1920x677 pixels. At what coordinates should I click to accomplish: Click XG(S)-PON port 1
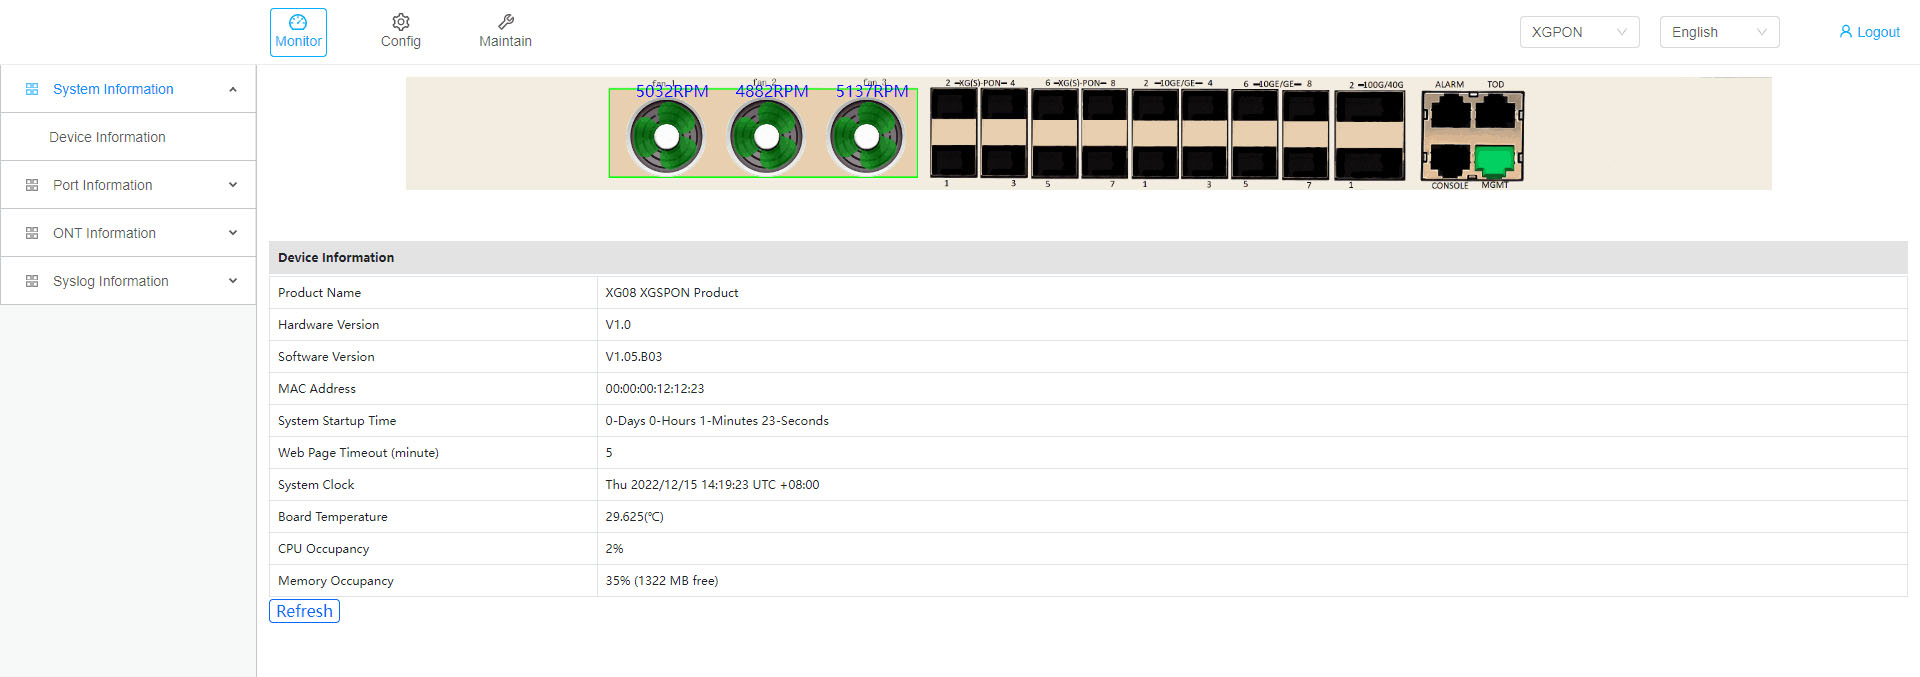[954, 161]
